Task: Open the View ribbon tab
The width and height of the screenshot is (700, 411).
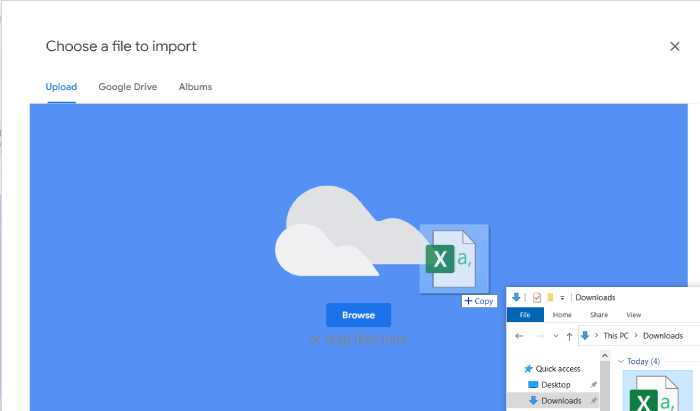Action: click(633, 315)
